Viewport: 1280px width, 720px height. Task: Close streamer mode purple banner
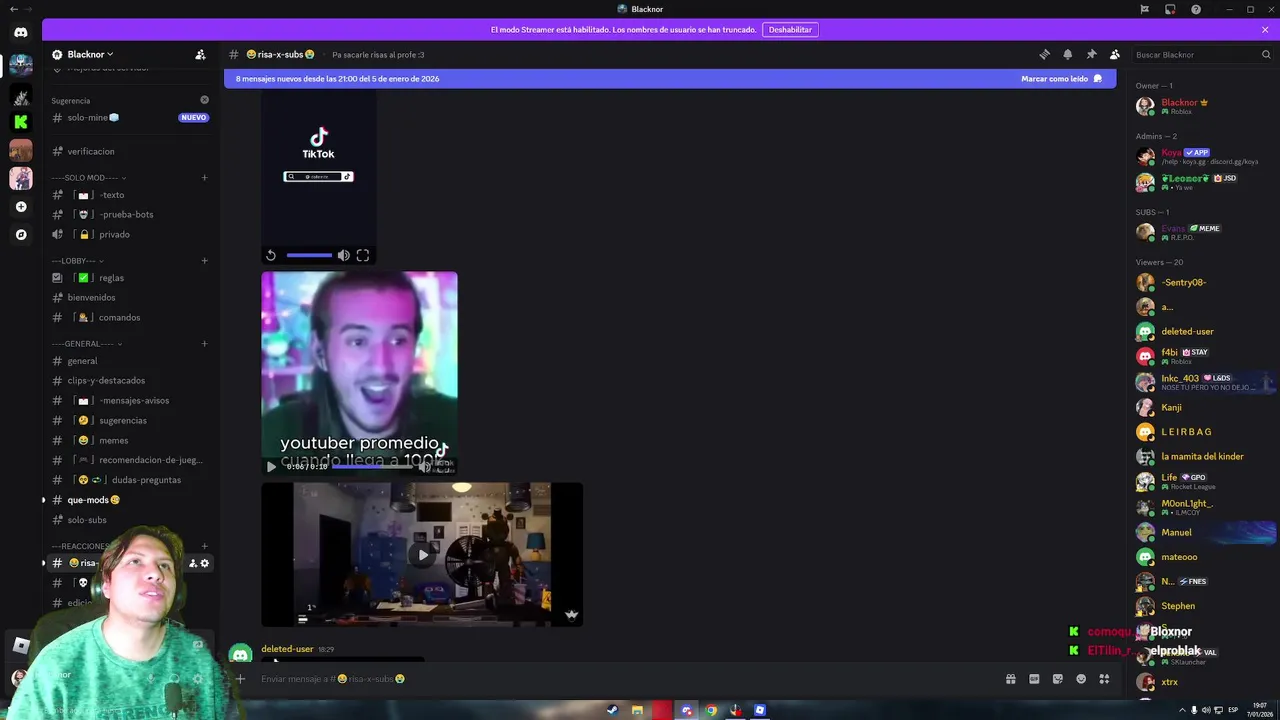click(1265, 30)
